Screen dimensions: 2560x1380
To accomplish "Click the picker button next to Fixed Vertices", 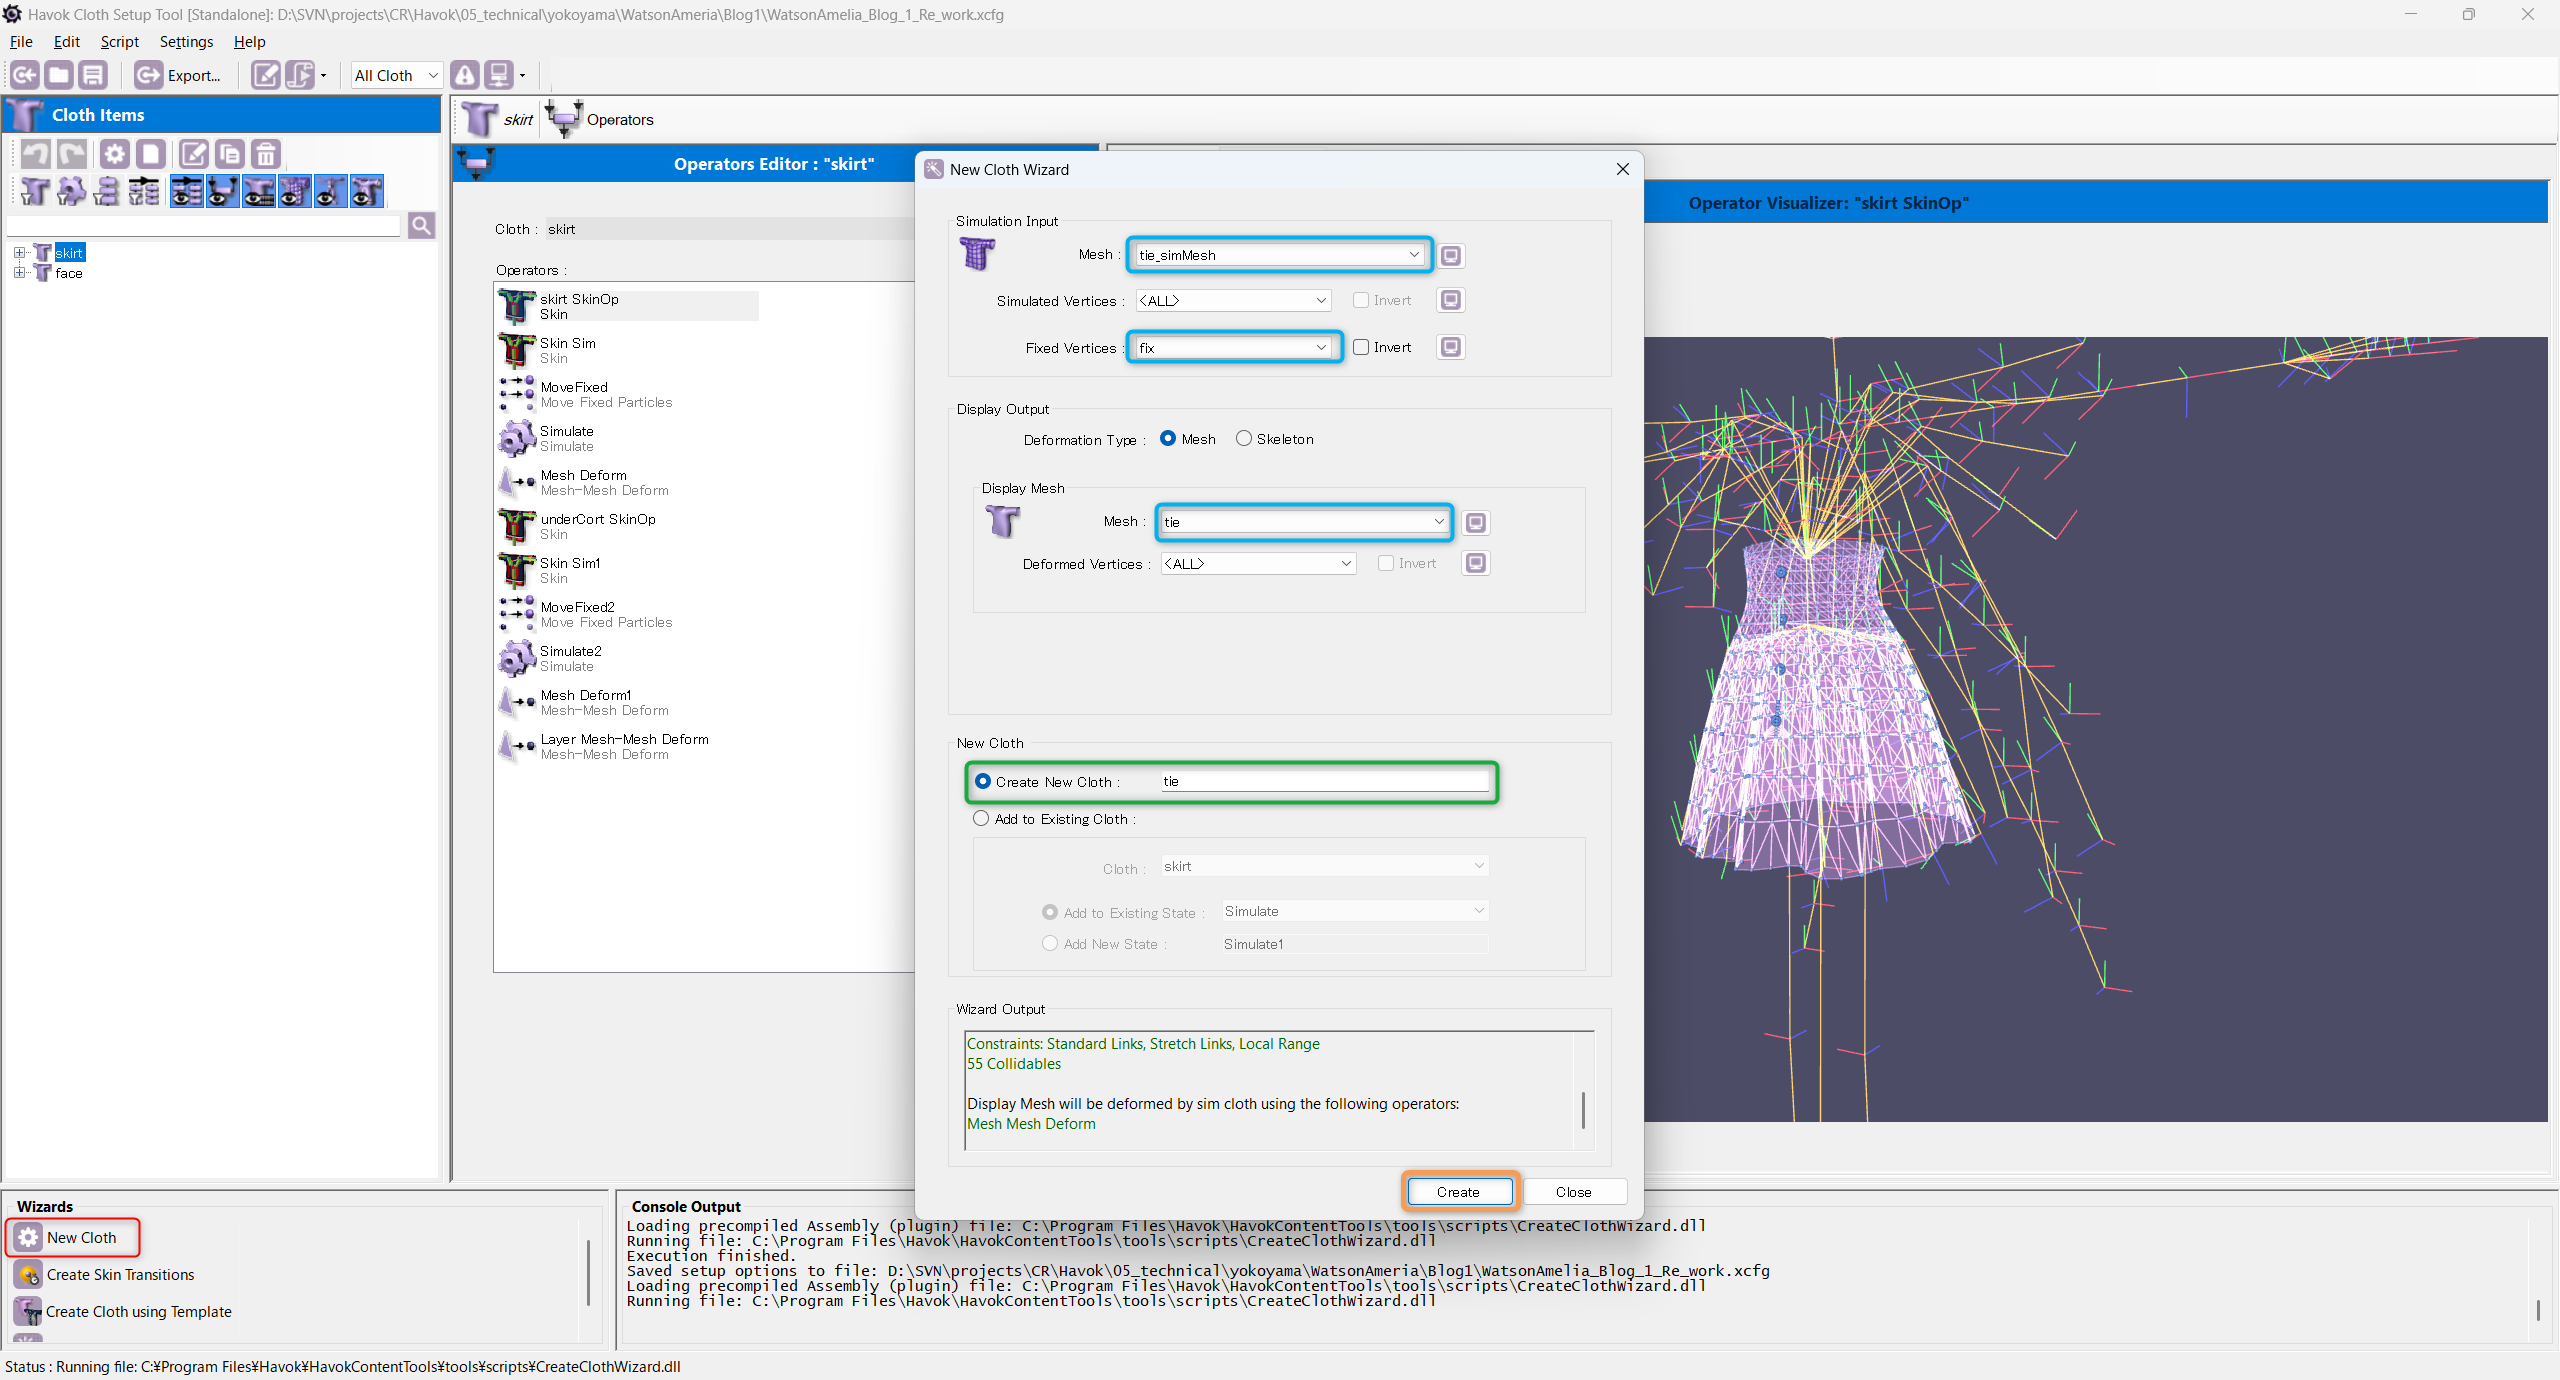I will (x=1451, y=347).
